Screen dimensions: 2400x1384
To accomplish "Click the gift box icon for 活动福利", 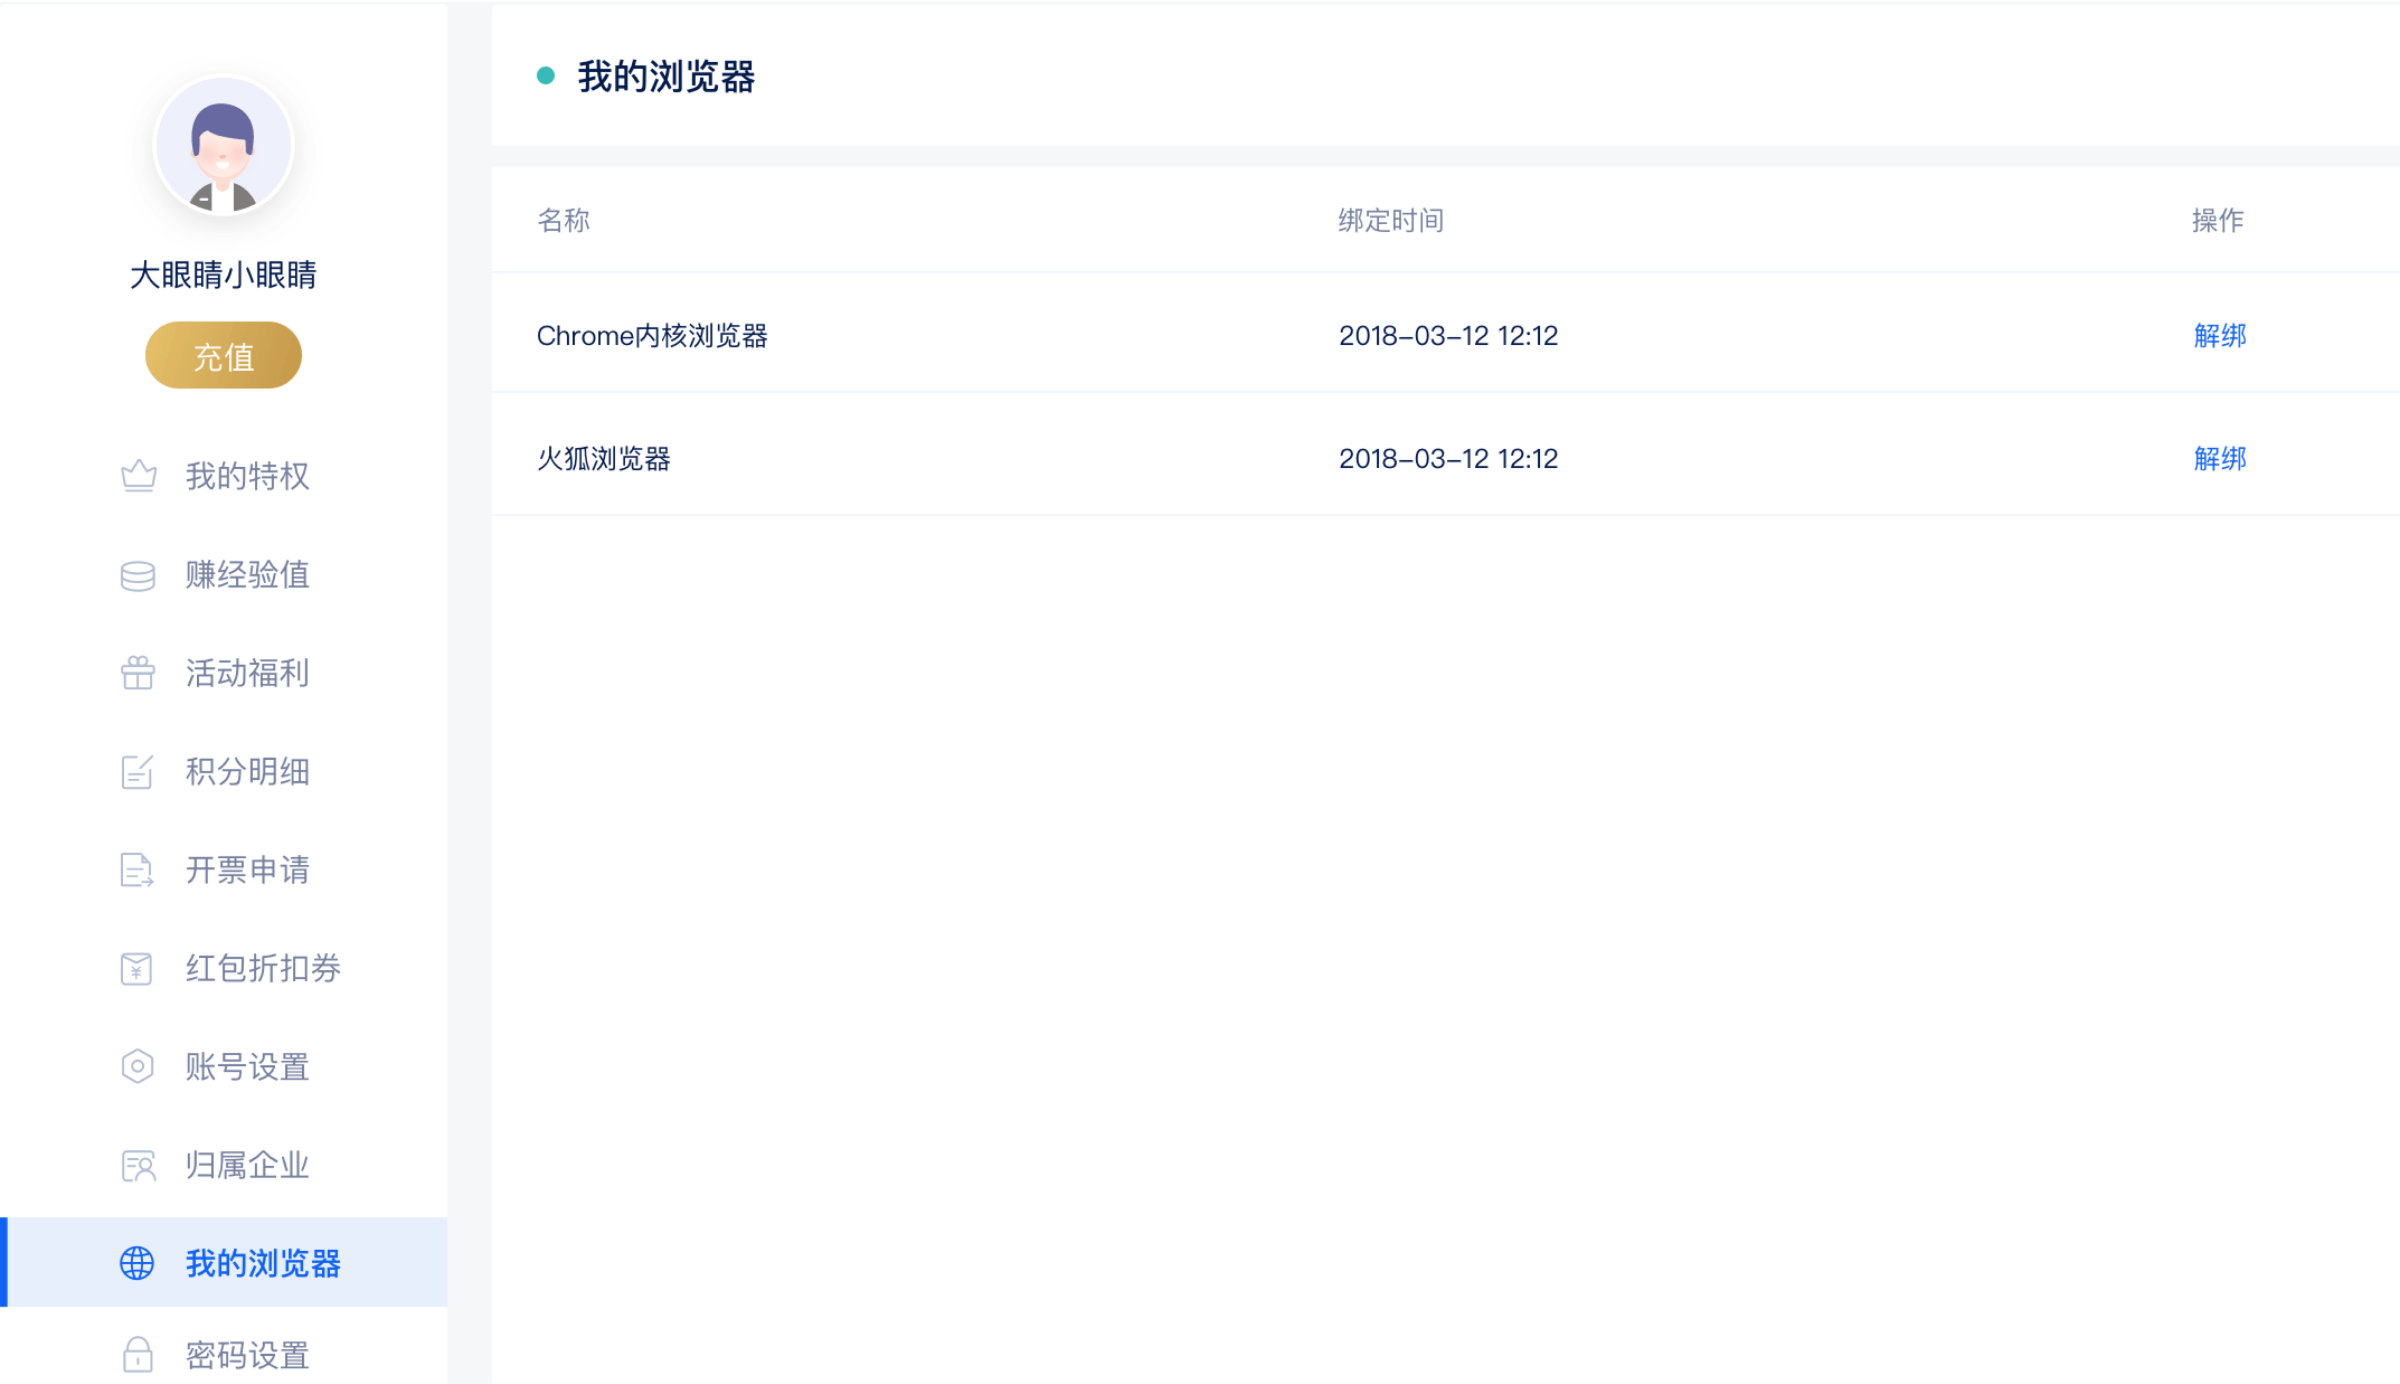I will tap(138, 673).
